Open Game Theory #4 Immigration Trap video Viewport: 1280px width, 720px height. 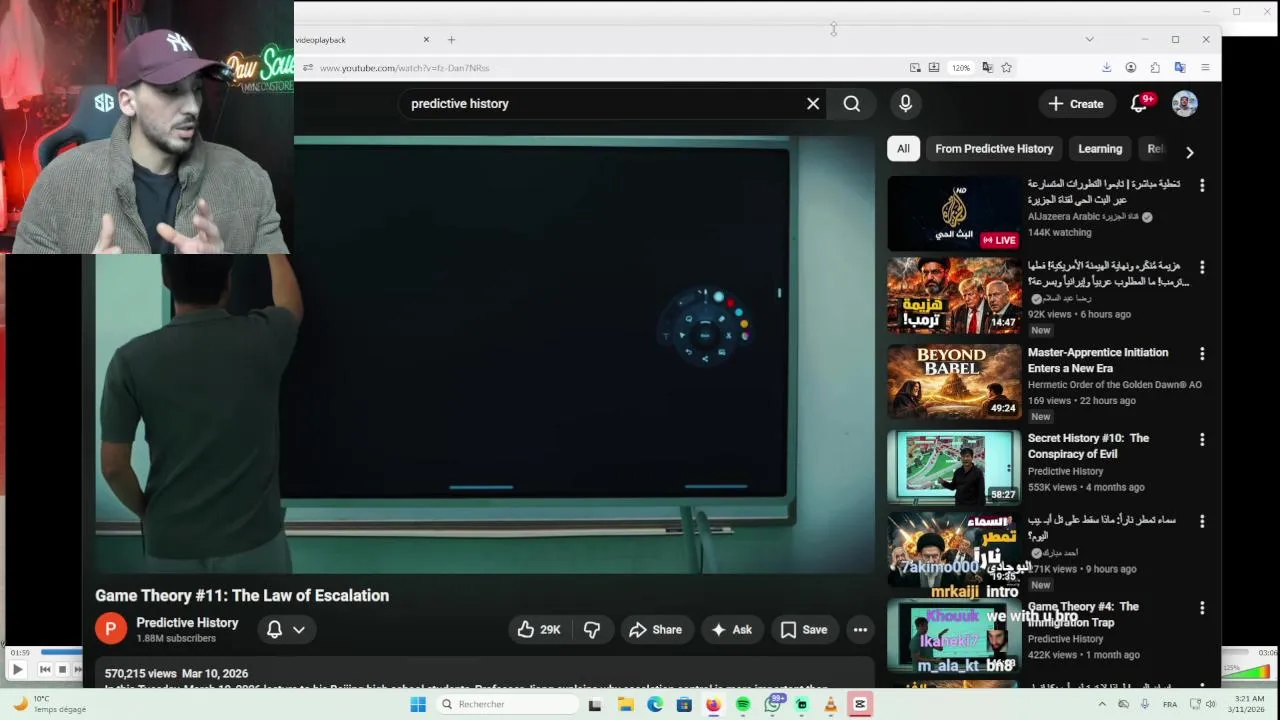(1083, 614)
